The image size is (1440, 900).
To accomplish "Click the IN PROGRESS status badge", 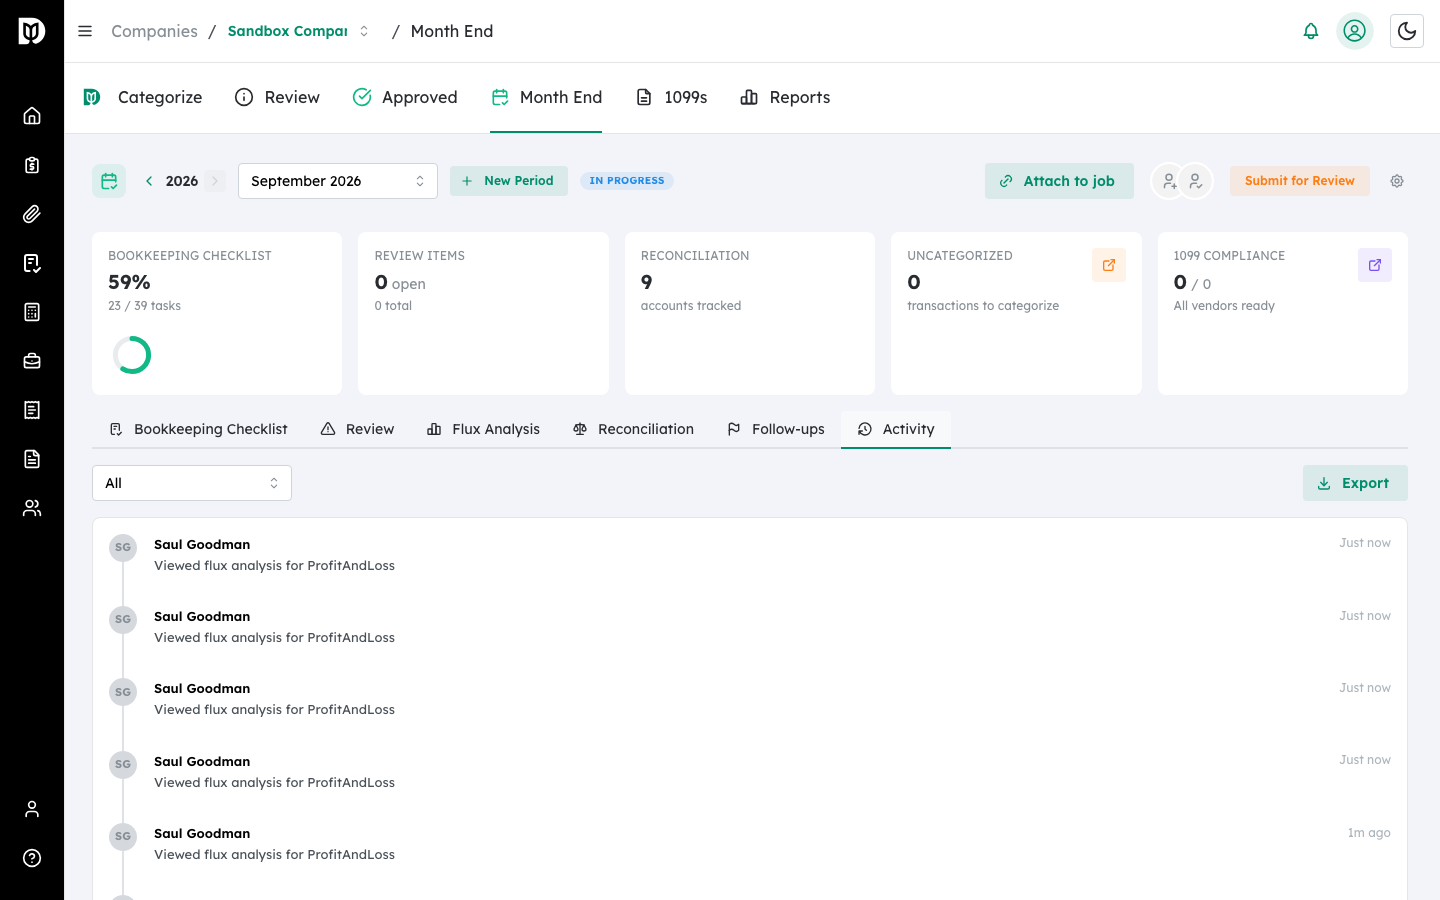I will 627,181.
